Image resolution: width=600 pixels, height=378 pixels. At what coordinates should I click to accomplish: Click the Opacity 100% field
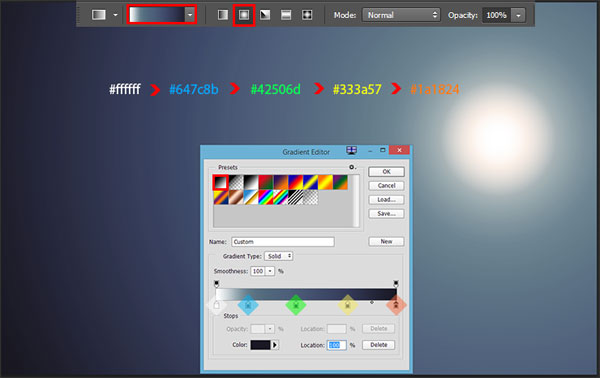[496, 15]
